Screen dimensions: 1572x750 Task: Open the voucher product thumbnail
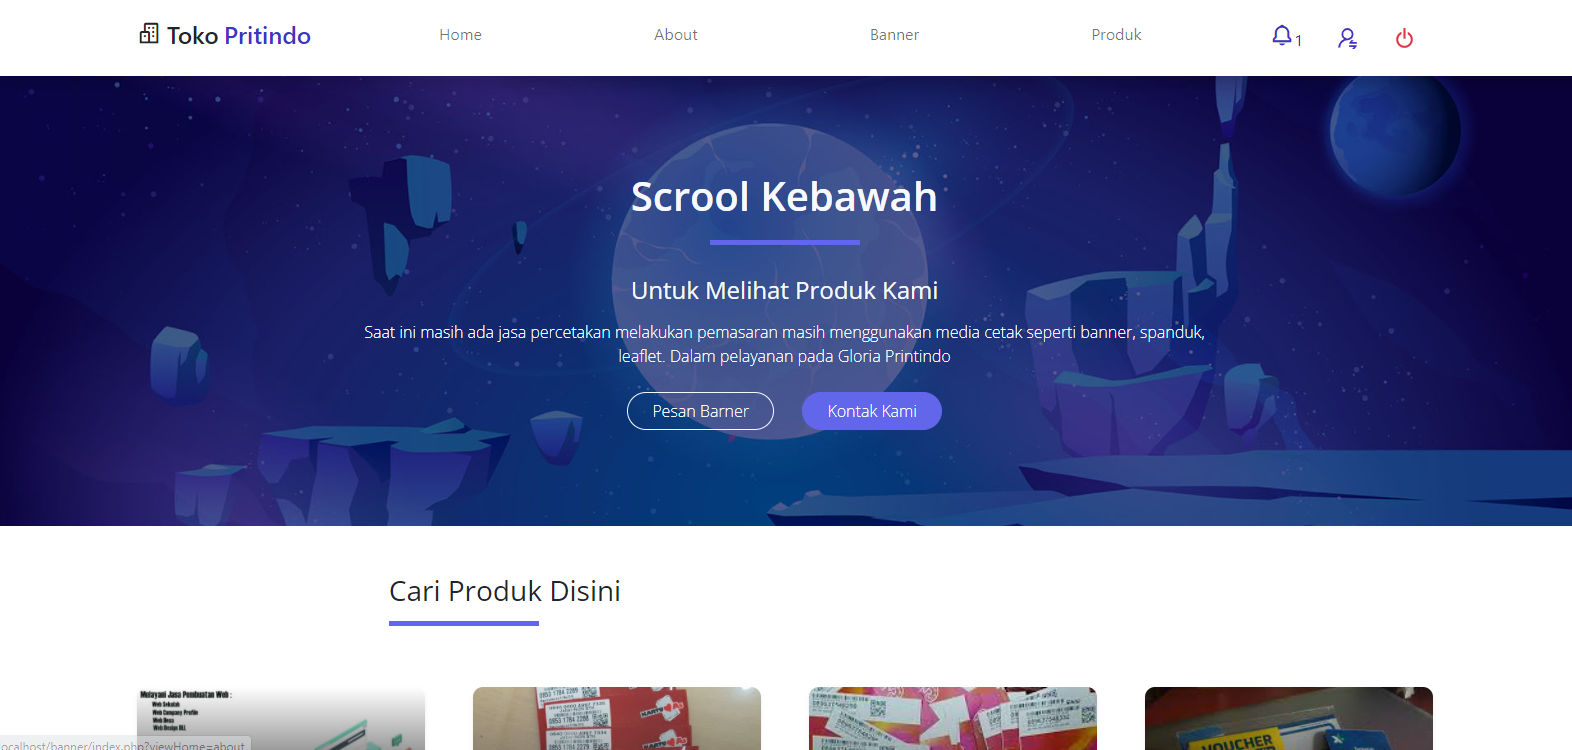(1289, 718)
